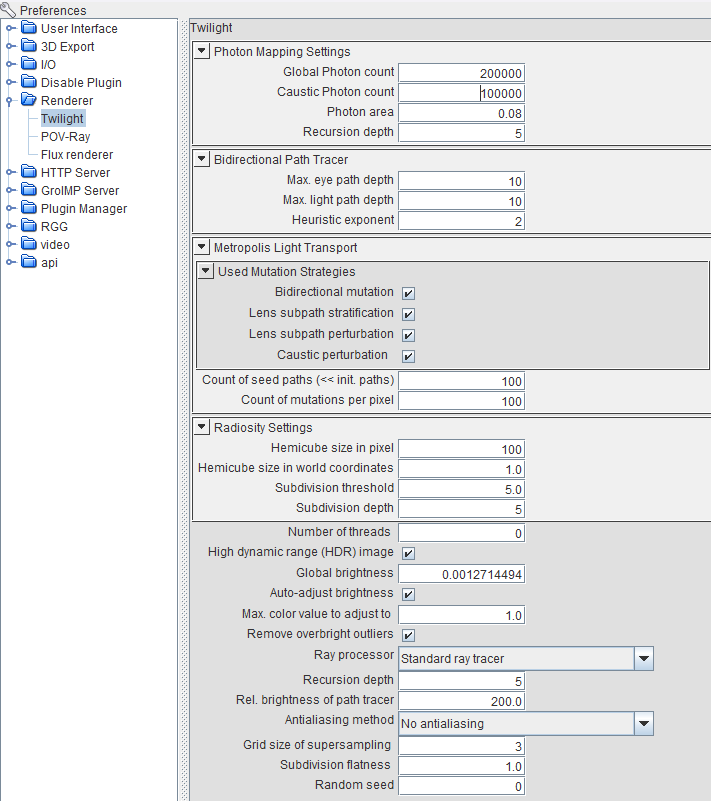
Task: Click the Global brightness input field
Action: click(461, 574)
